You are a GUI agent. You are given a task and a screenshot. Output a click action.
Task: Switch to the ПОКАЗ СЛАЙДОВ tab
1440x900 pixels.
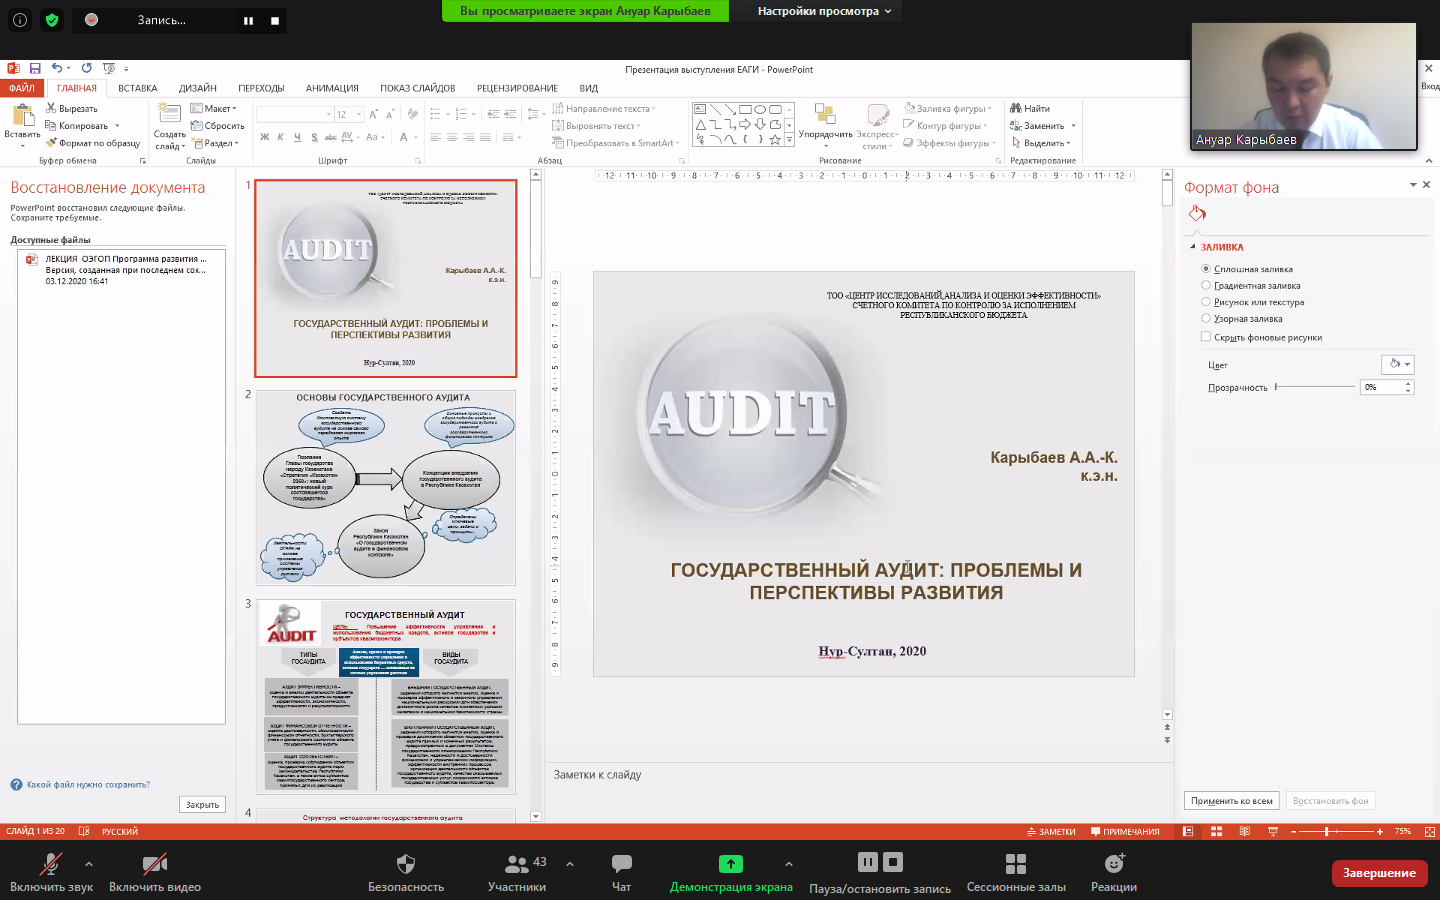pos(417,88)
